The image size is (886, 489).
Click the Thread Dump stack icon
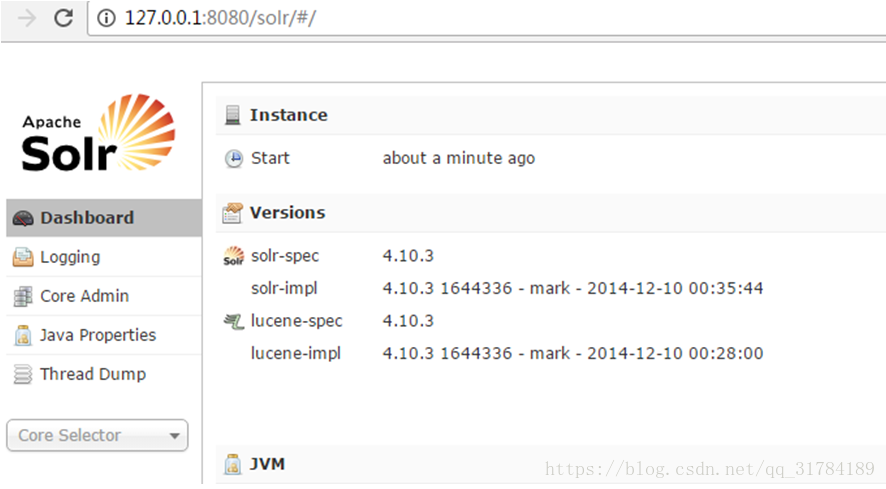pos(23,374)
